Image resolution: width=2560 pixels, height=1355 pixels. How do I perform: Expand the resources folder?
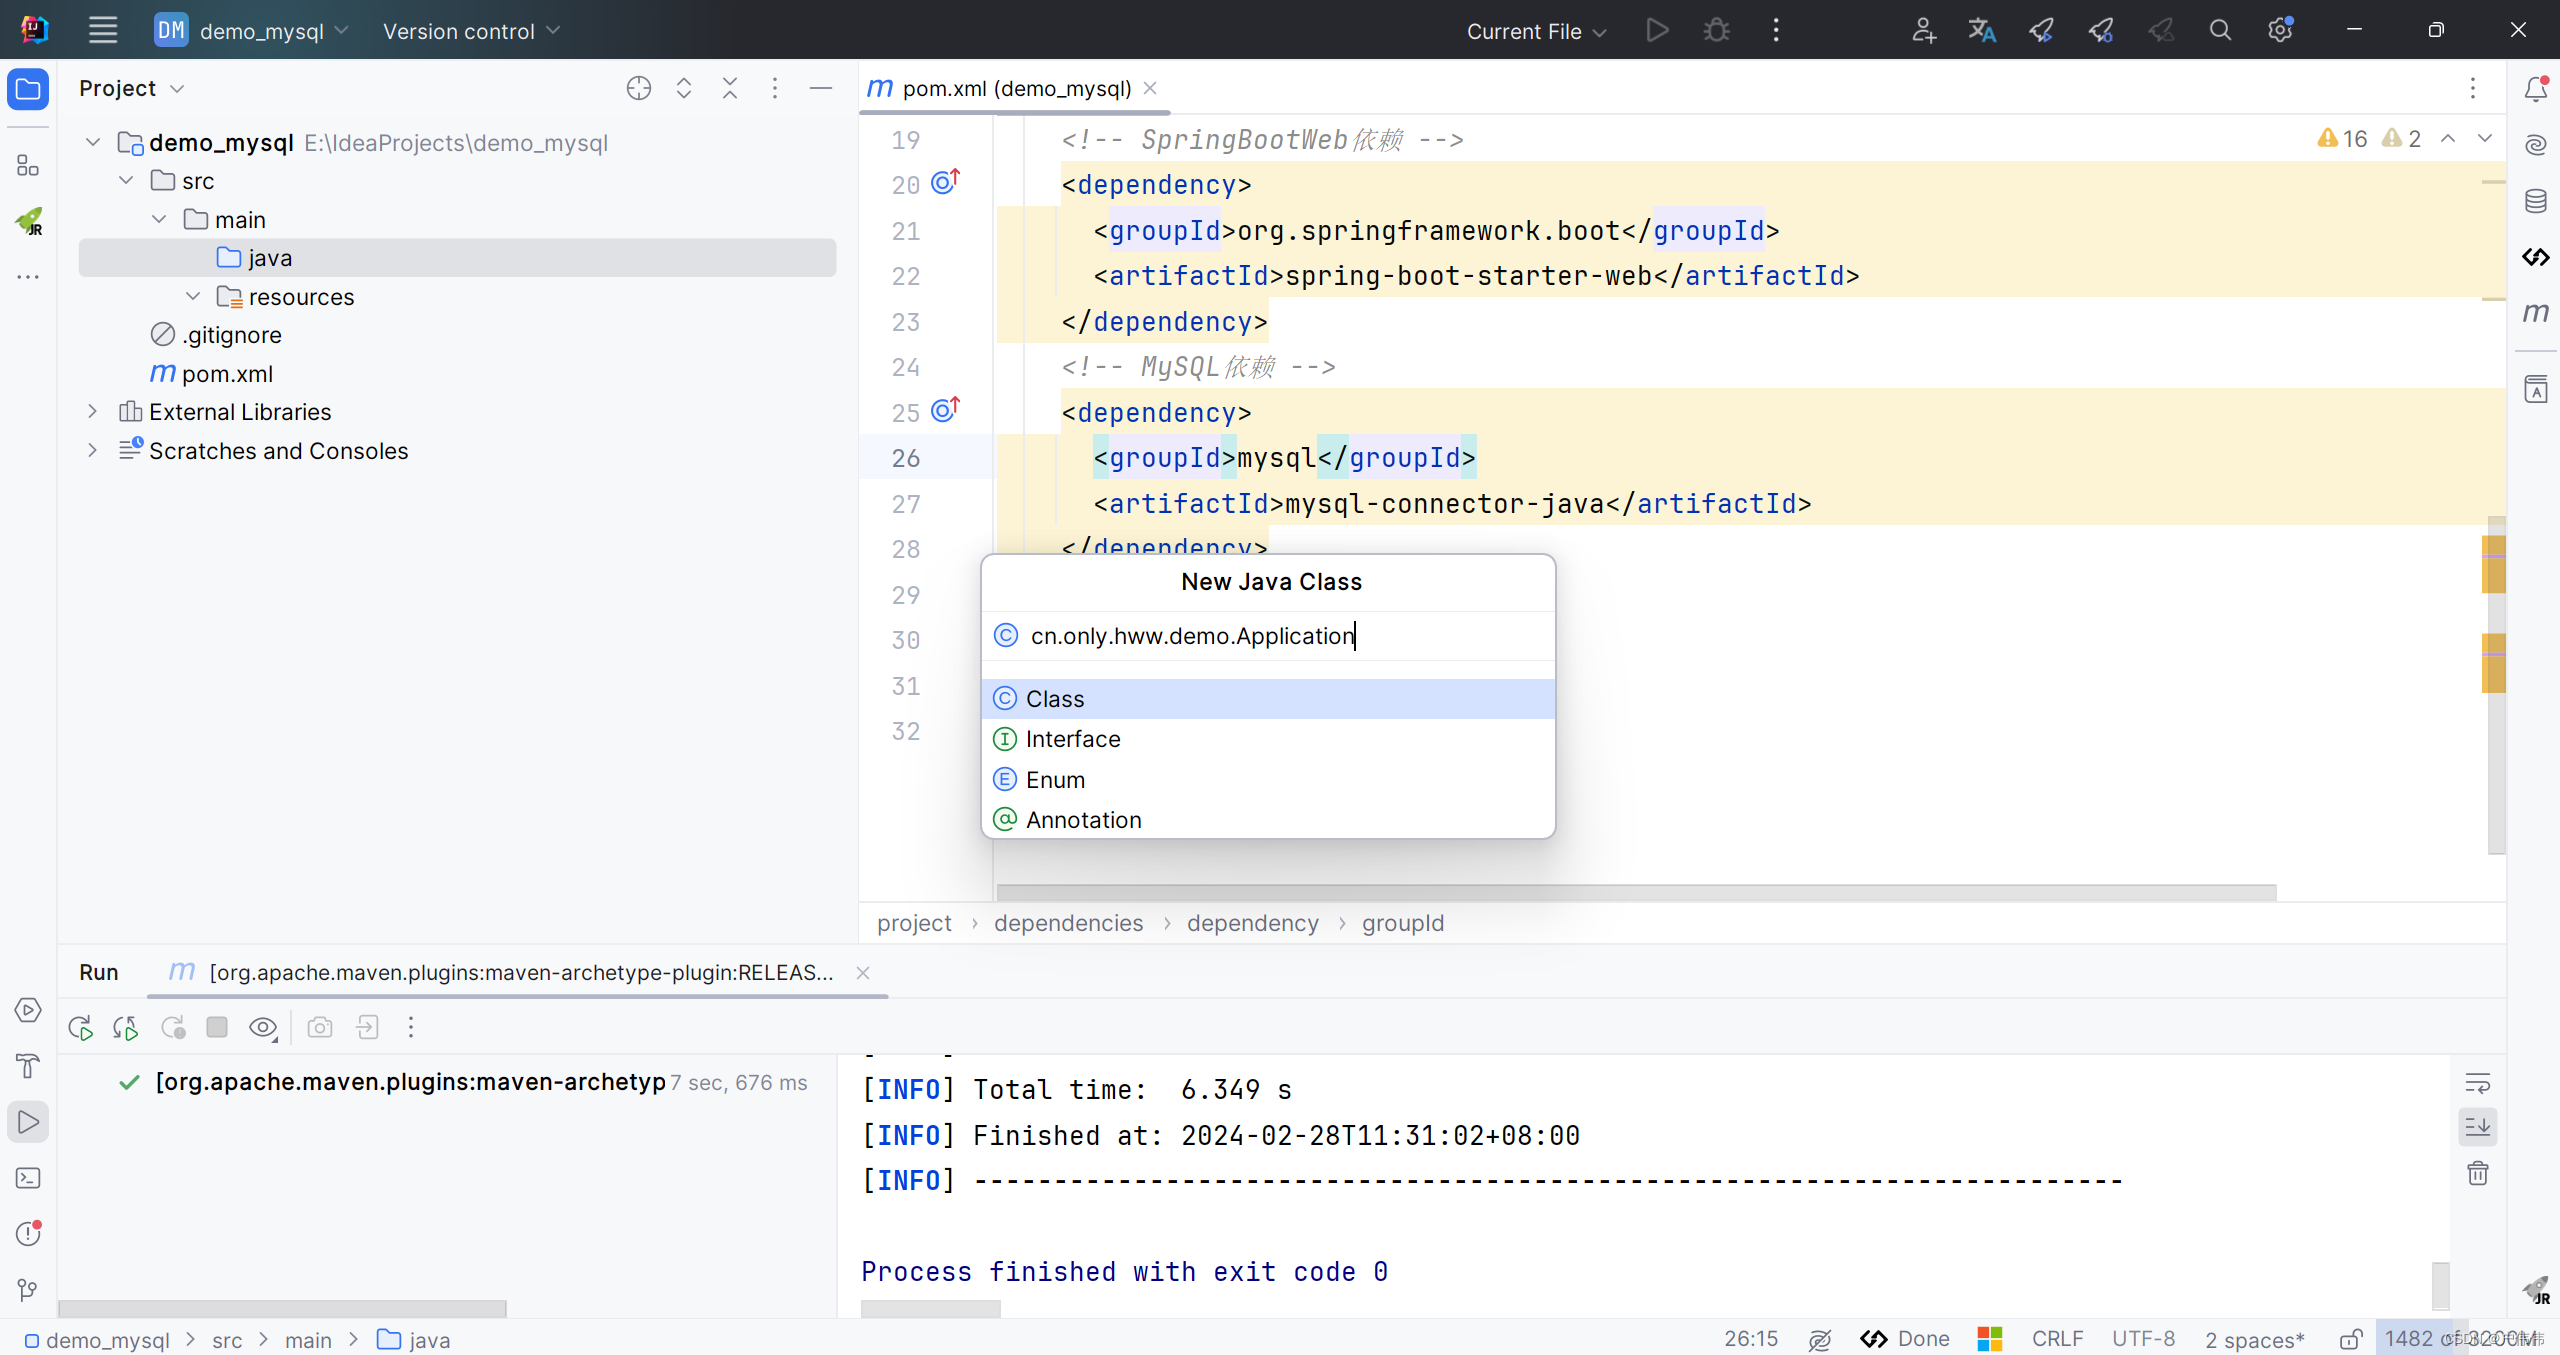(191, 295)
